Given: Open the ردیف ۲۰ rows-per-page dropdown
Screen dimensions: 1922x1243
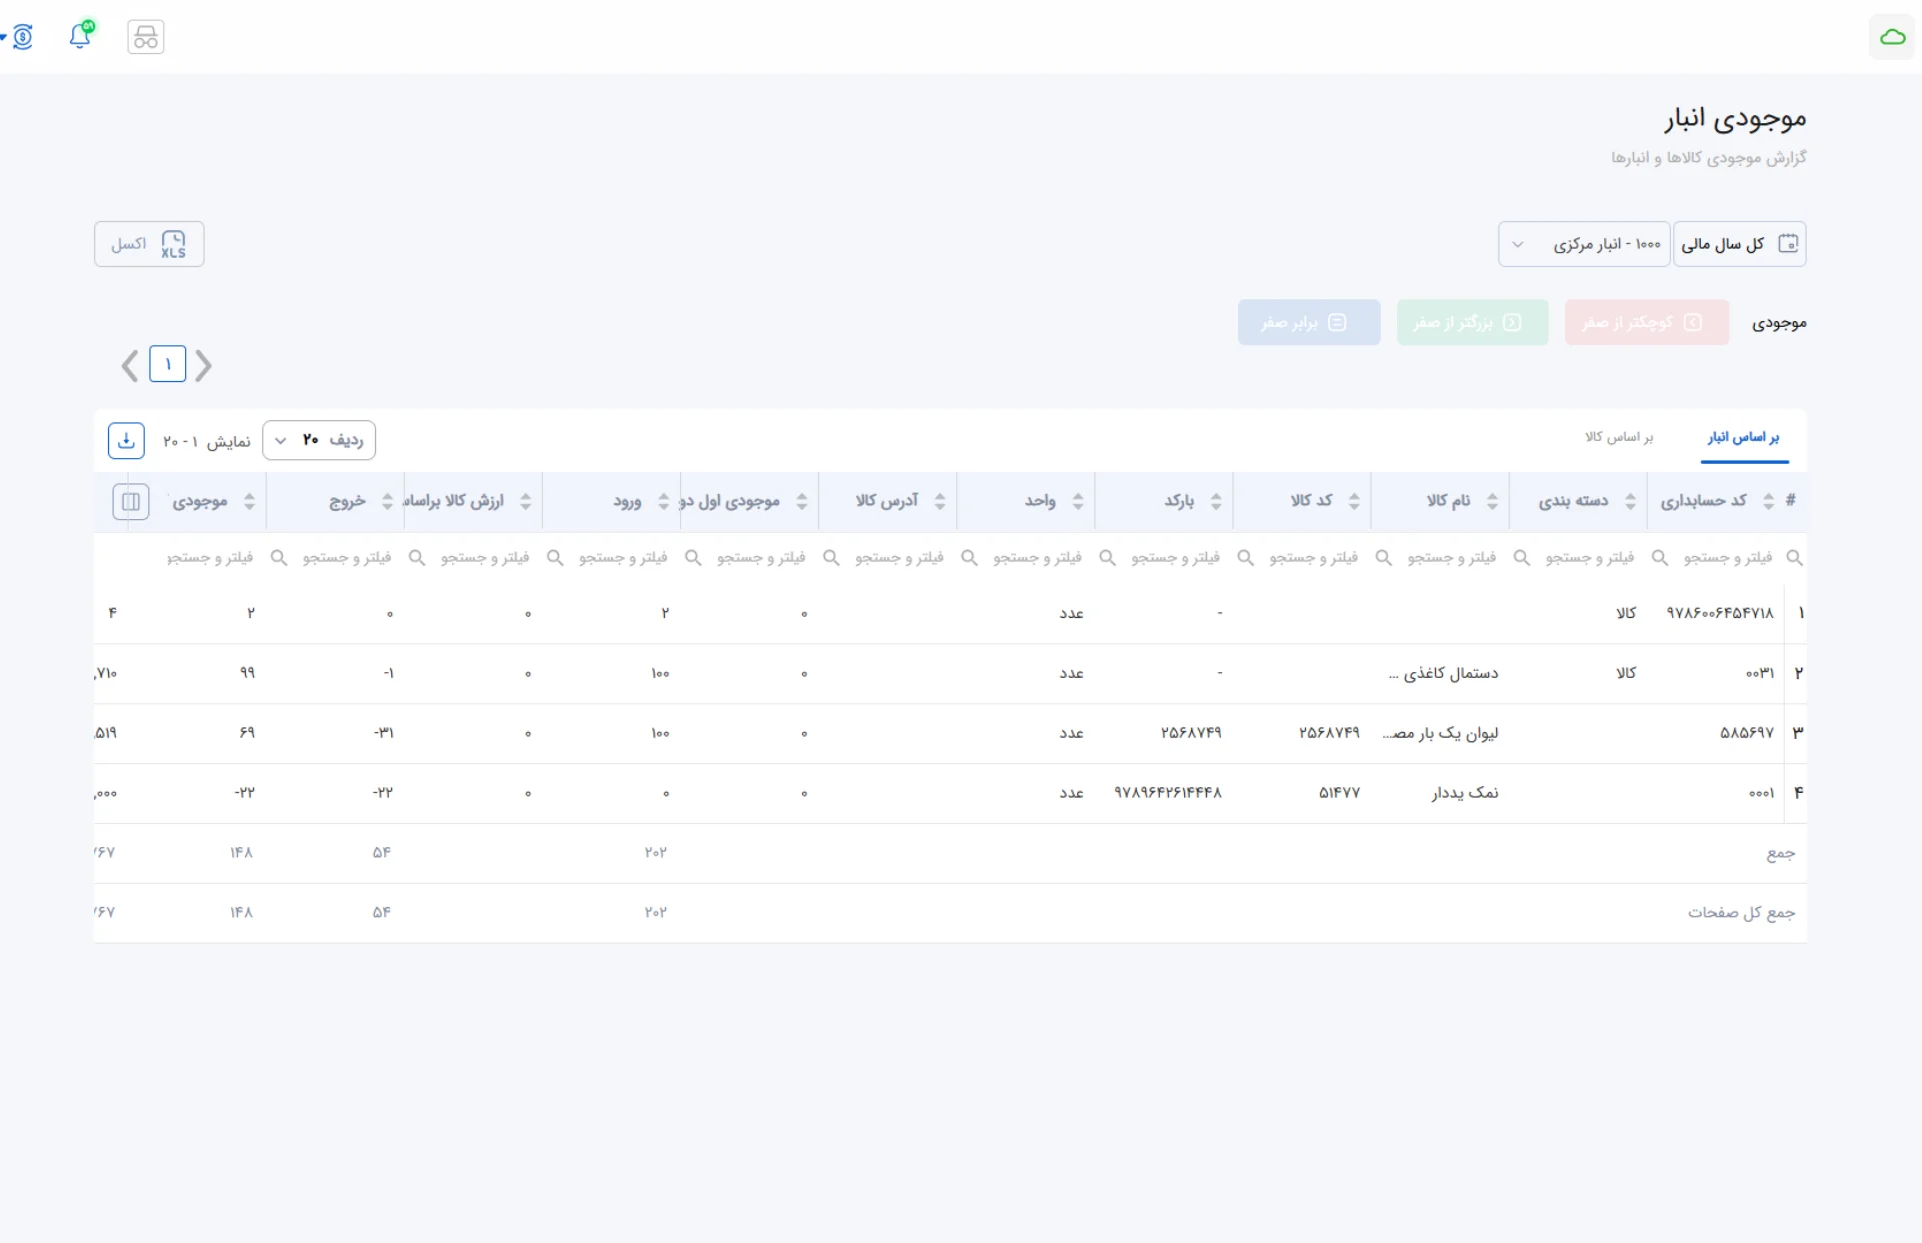Looking at the screenshot, I should pos(319,440).
